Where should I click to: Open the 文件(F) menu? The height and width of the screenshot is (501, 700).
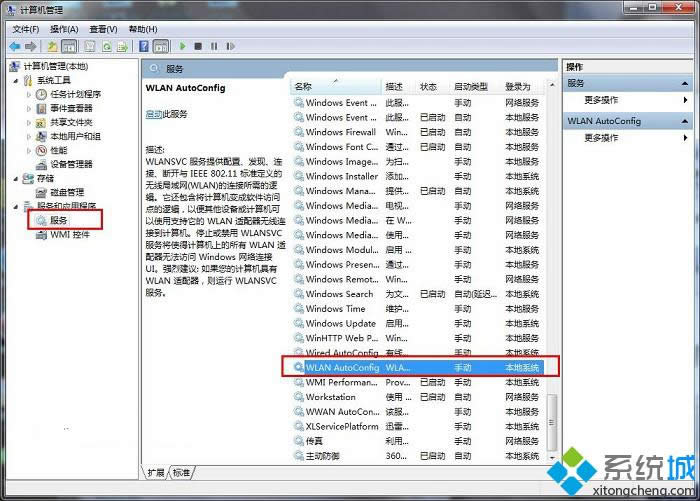26,29
